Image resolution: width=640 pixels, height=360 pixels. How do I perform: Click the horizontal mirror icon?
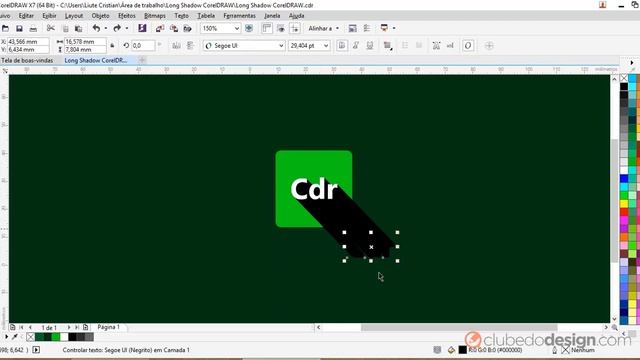coord(176,45)
